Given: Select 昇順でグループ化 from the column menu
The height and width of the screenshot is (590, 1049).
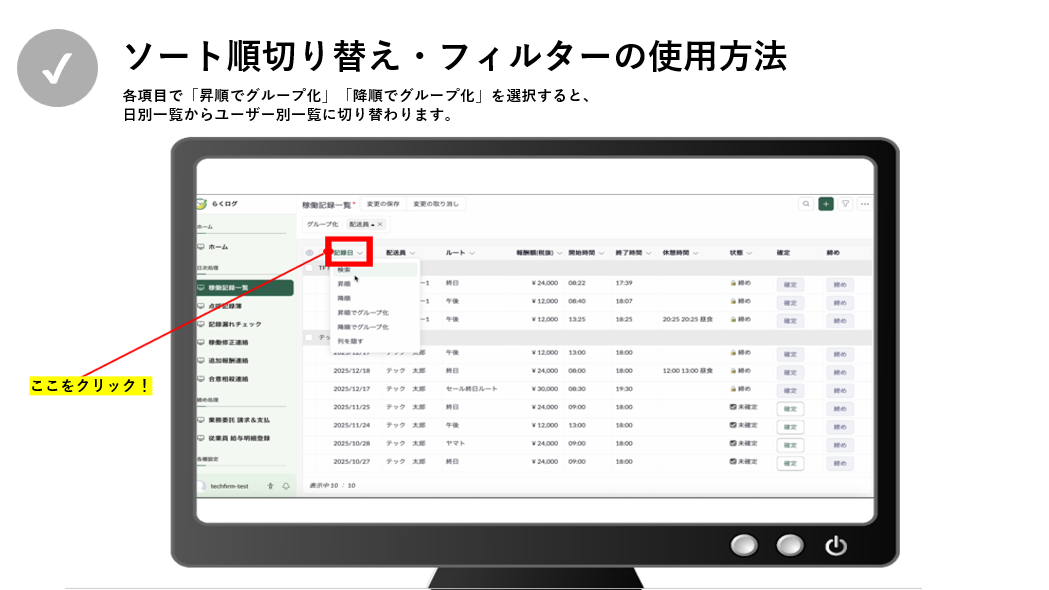Looking at the screenshot, I should click(x=363, y=313).
